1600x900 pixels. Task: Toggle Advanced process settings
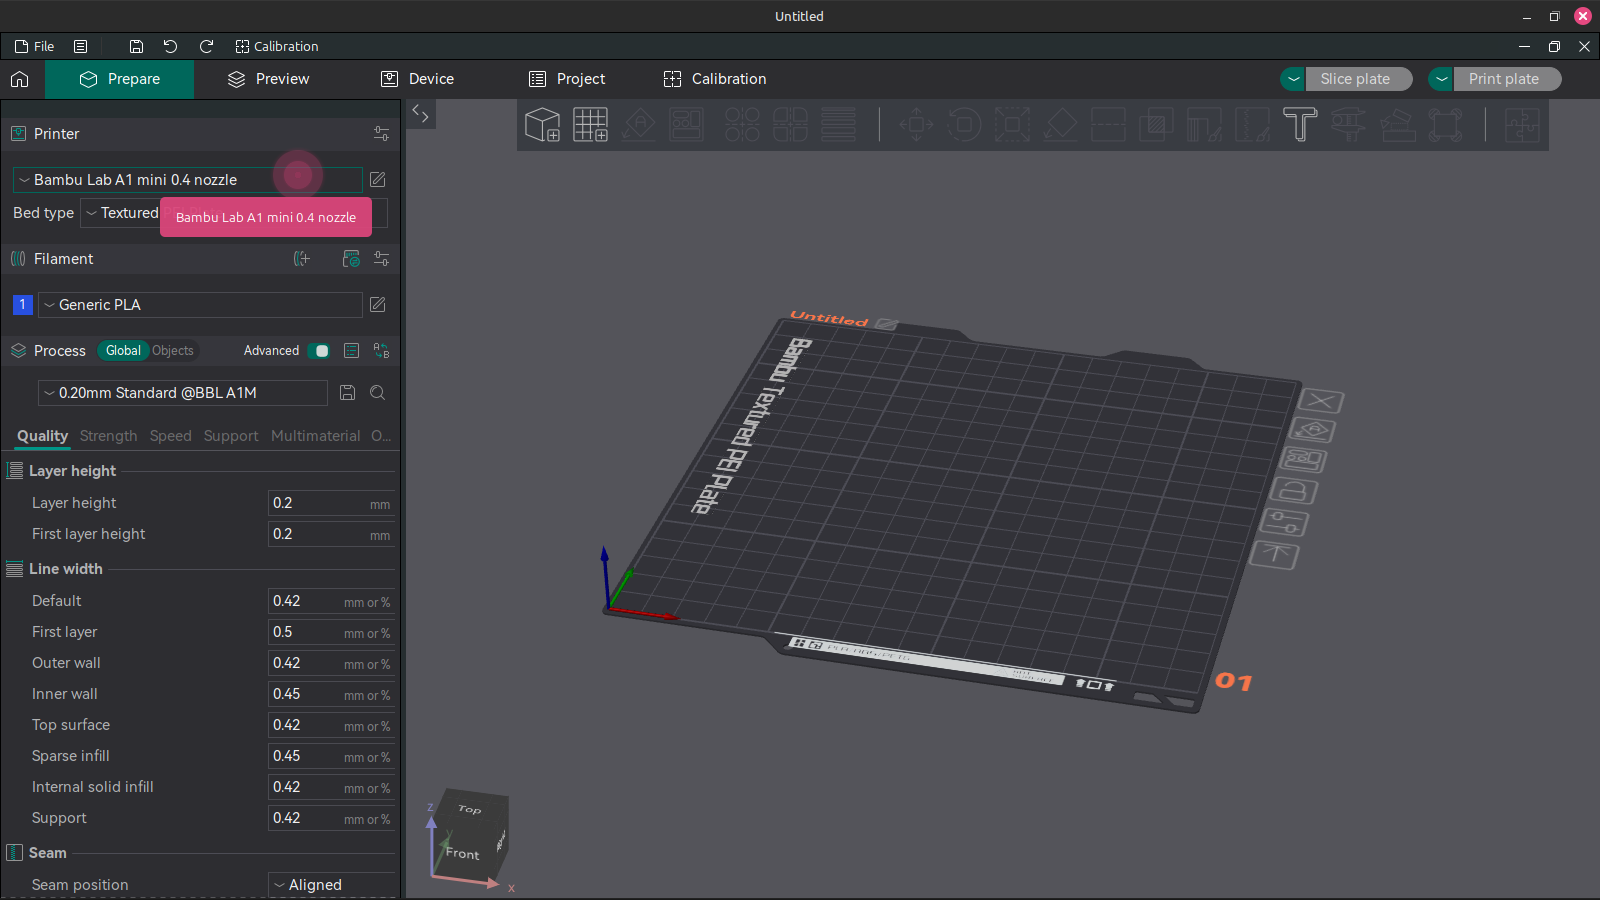coord(320,351)
